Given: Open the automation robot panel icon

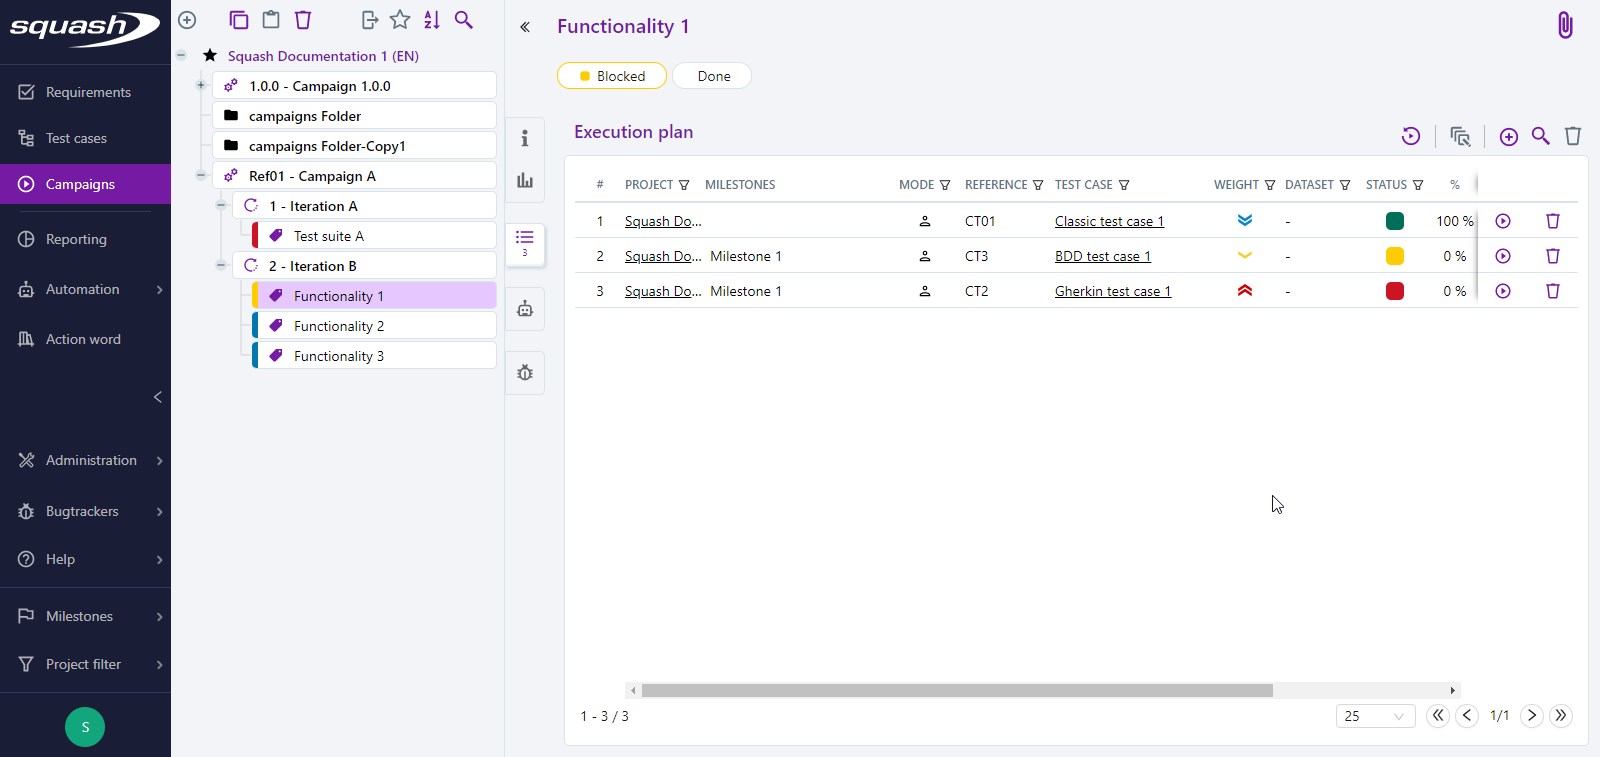Looking at the screenshot, I should pyautogui.click(x=525, y=309).
